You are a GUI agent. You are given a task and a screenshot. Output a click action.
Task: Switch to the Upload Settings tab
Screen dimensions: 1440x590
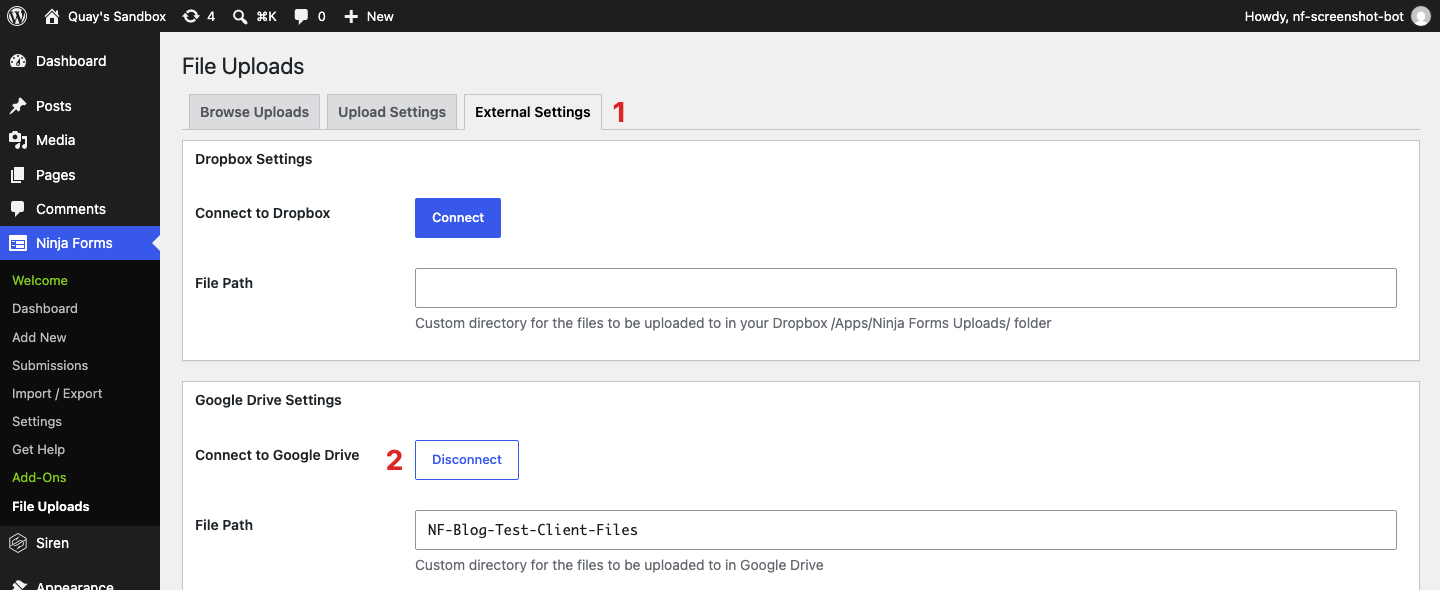392,112
